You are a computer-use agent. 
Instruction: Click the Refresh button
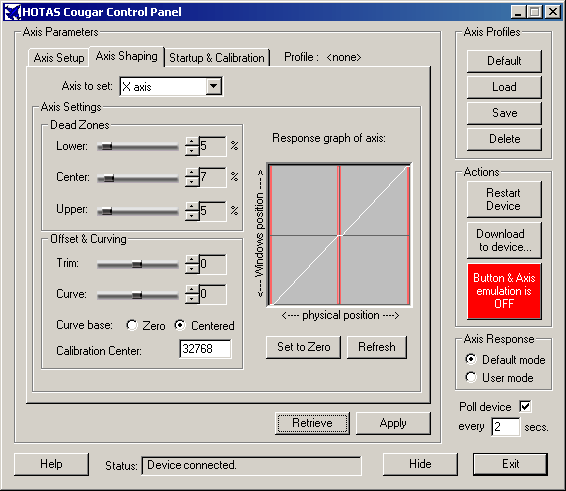(376, 347)
